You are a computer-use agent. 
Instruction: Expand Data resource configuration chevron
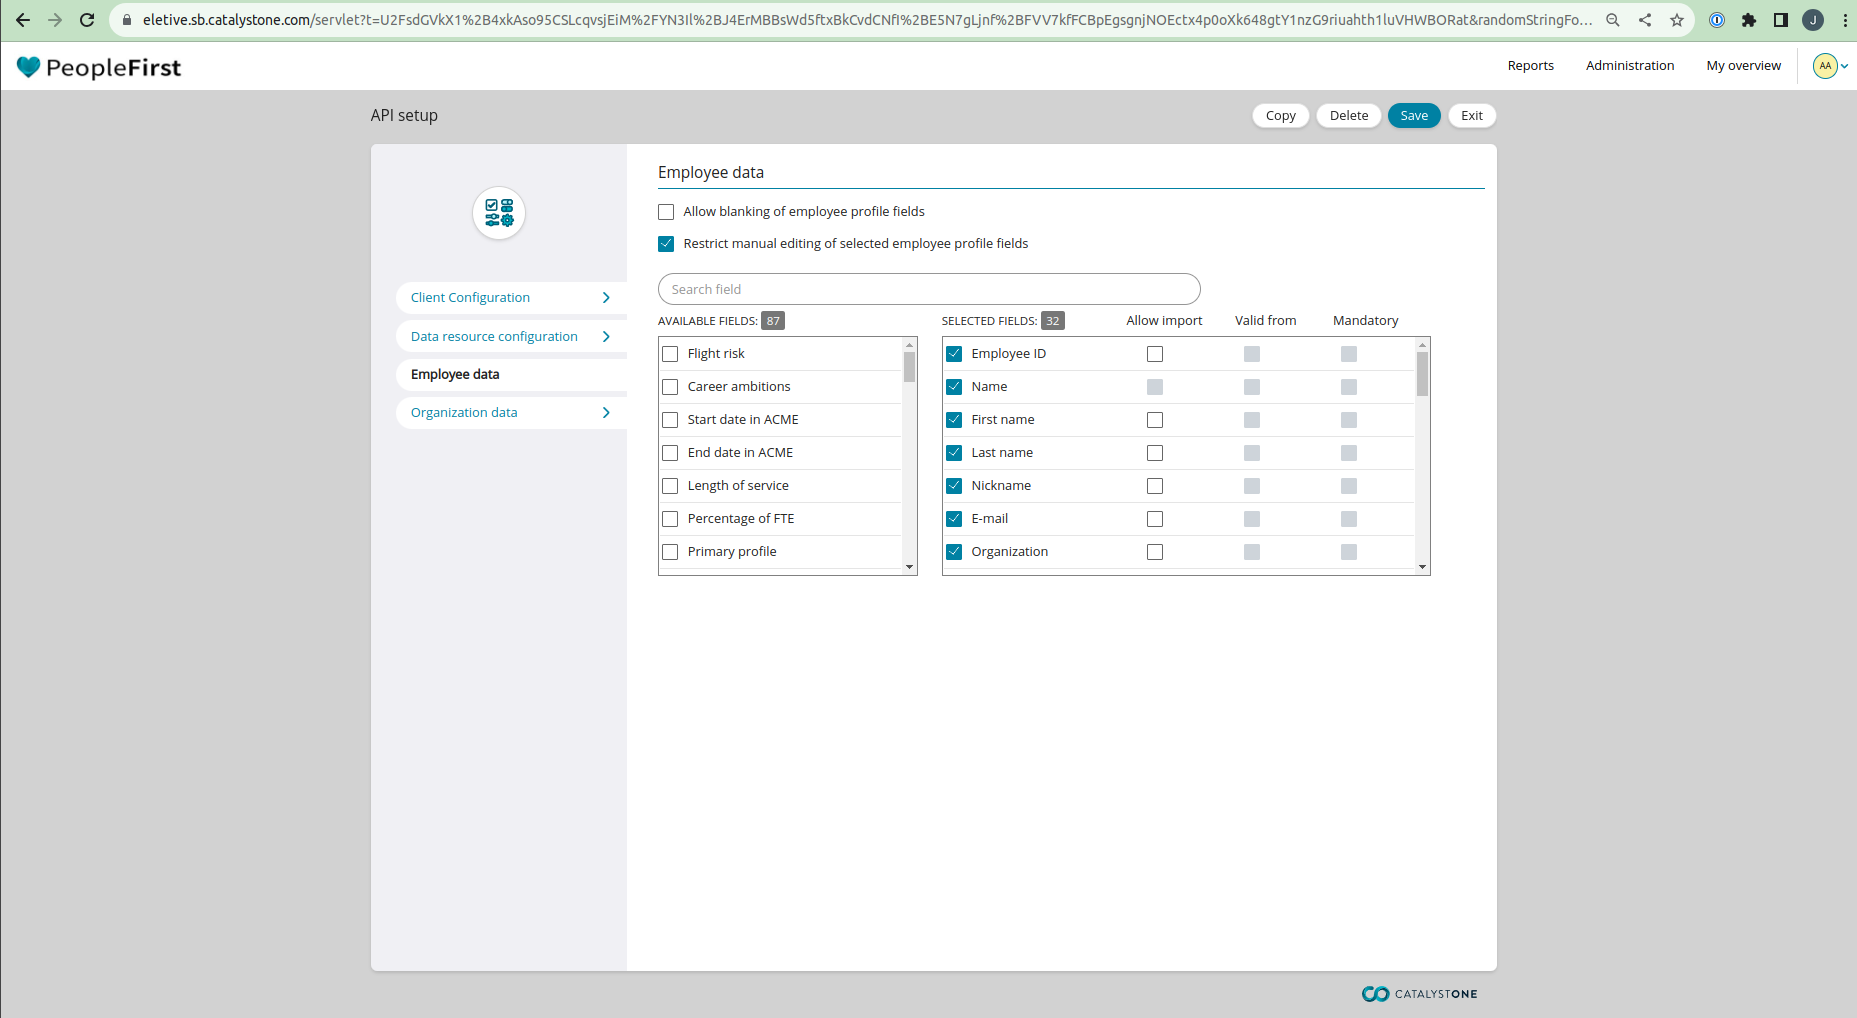click(x=606, y=337)
